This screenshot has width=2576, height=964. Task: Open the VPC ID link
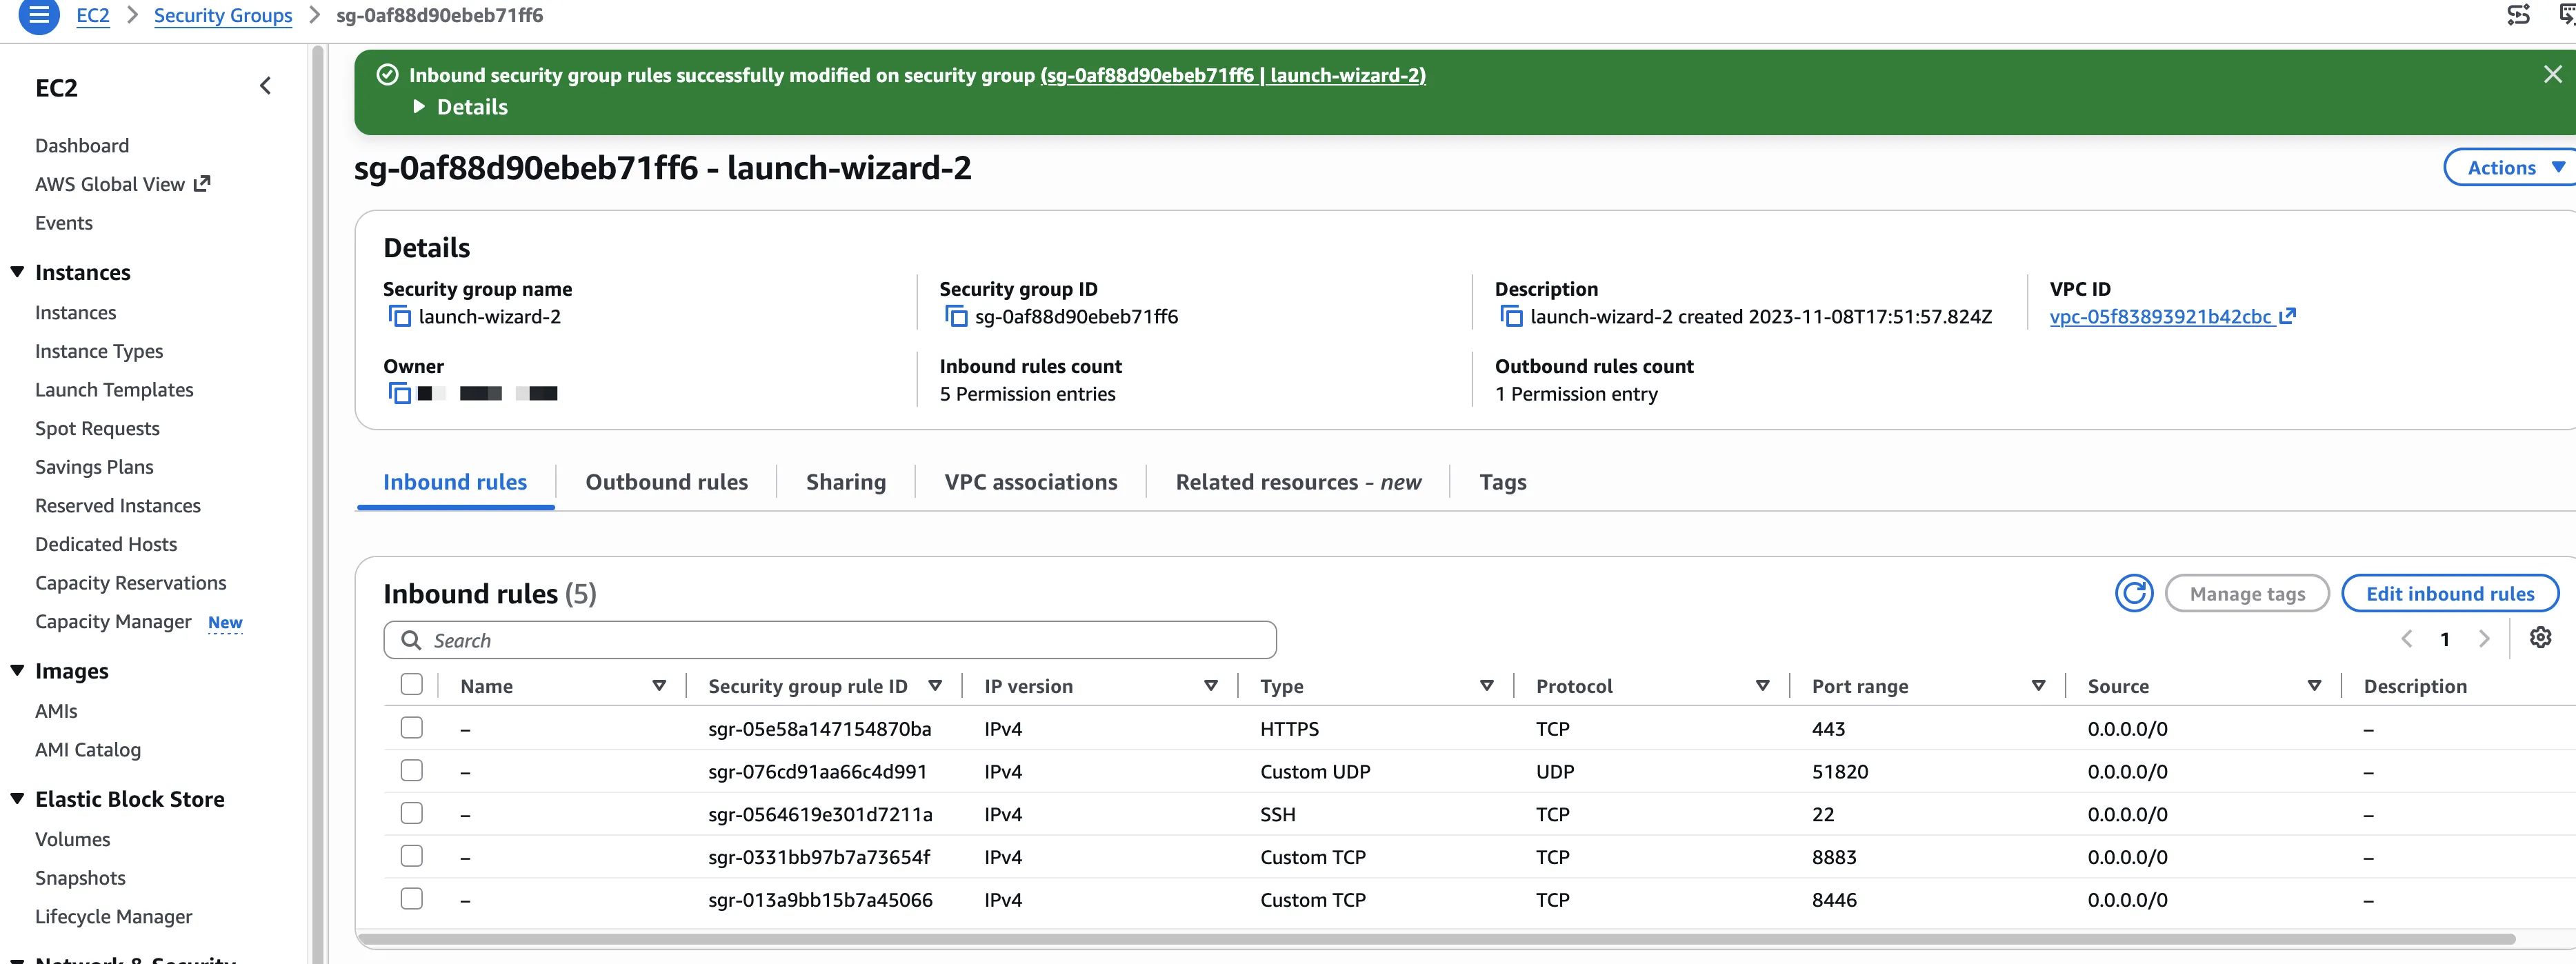coord(2172,317)
